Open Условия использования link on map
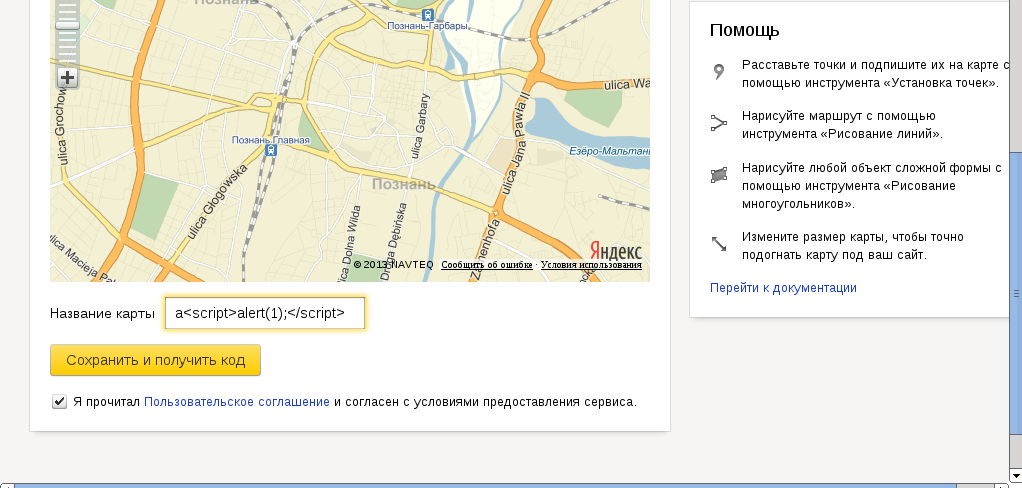The width and height of the screenshot is (1022, 488). tap(591, 265)
